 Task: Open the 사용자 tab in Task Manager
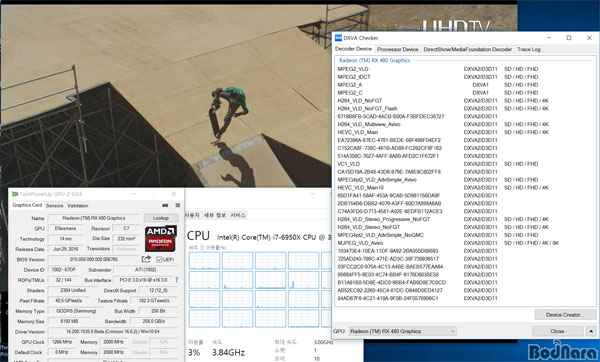tap(192, 215)
